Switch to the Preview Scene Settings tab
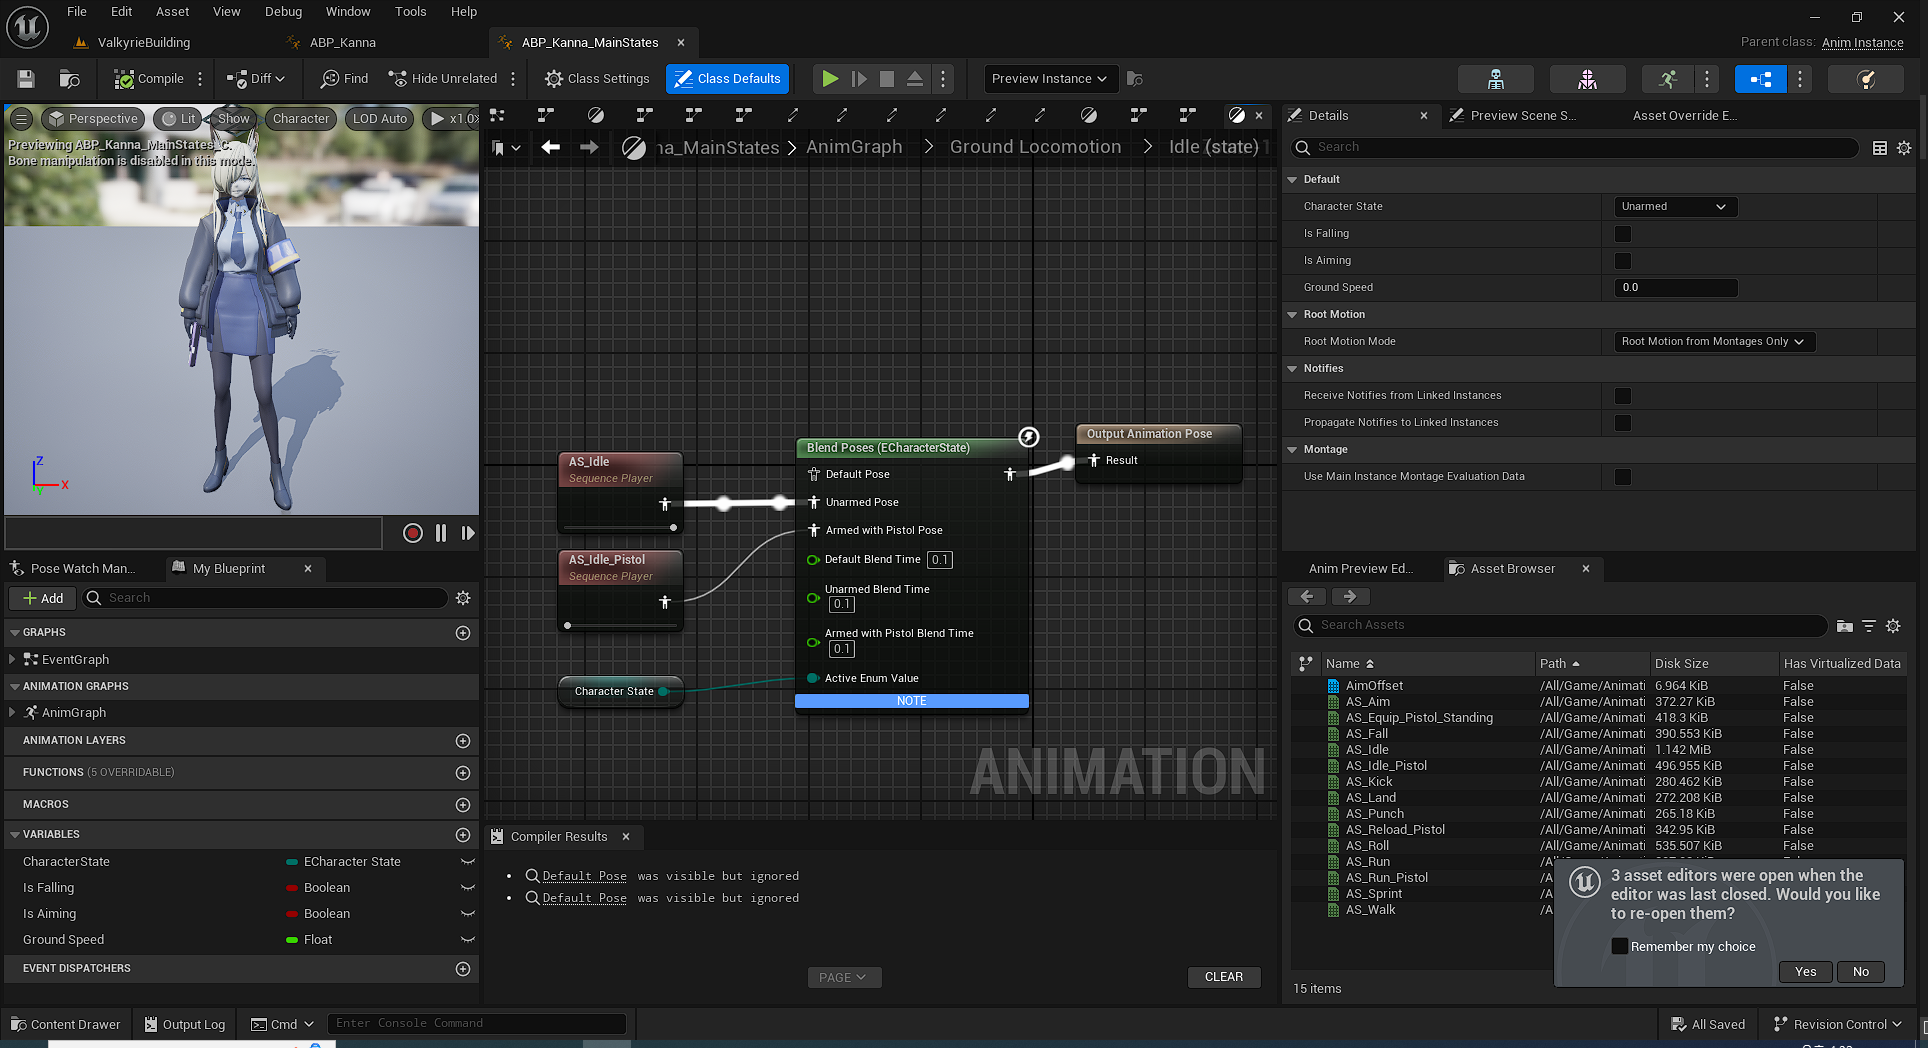Viewport: 1928px width, 1048px height. point(1513,116)
